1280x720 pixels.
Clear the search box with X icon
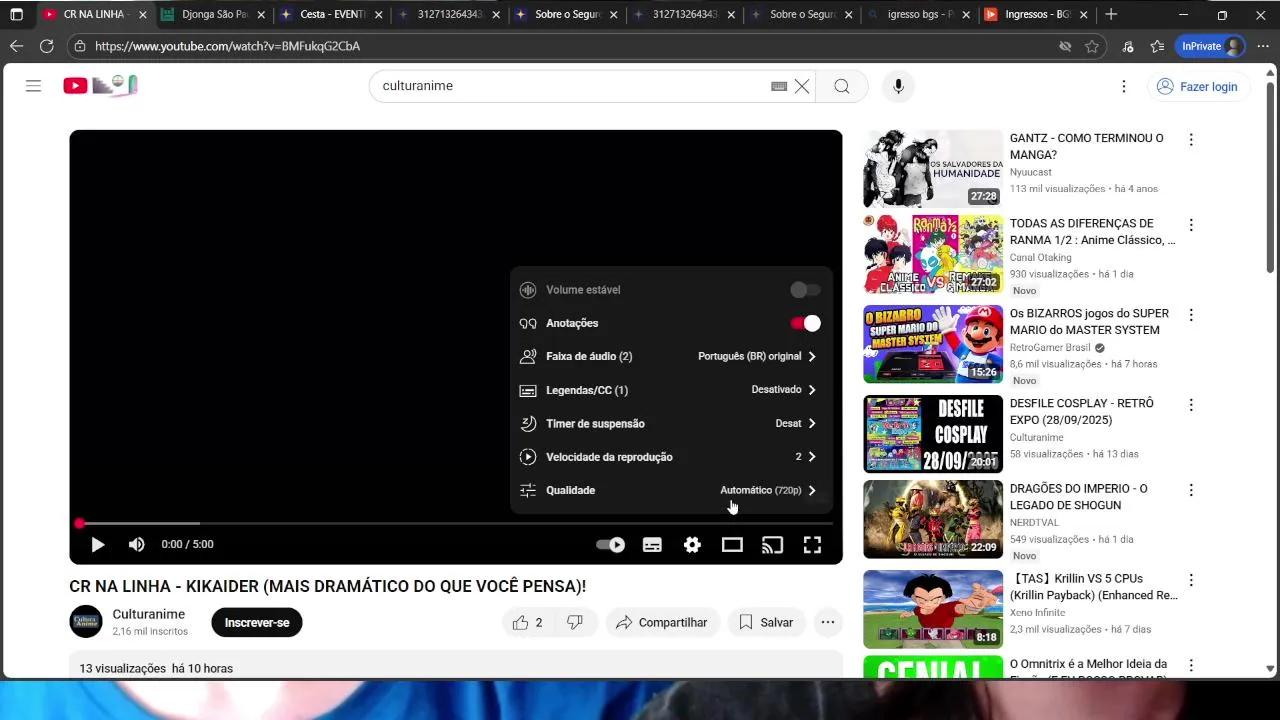click(x=802, y=86)
